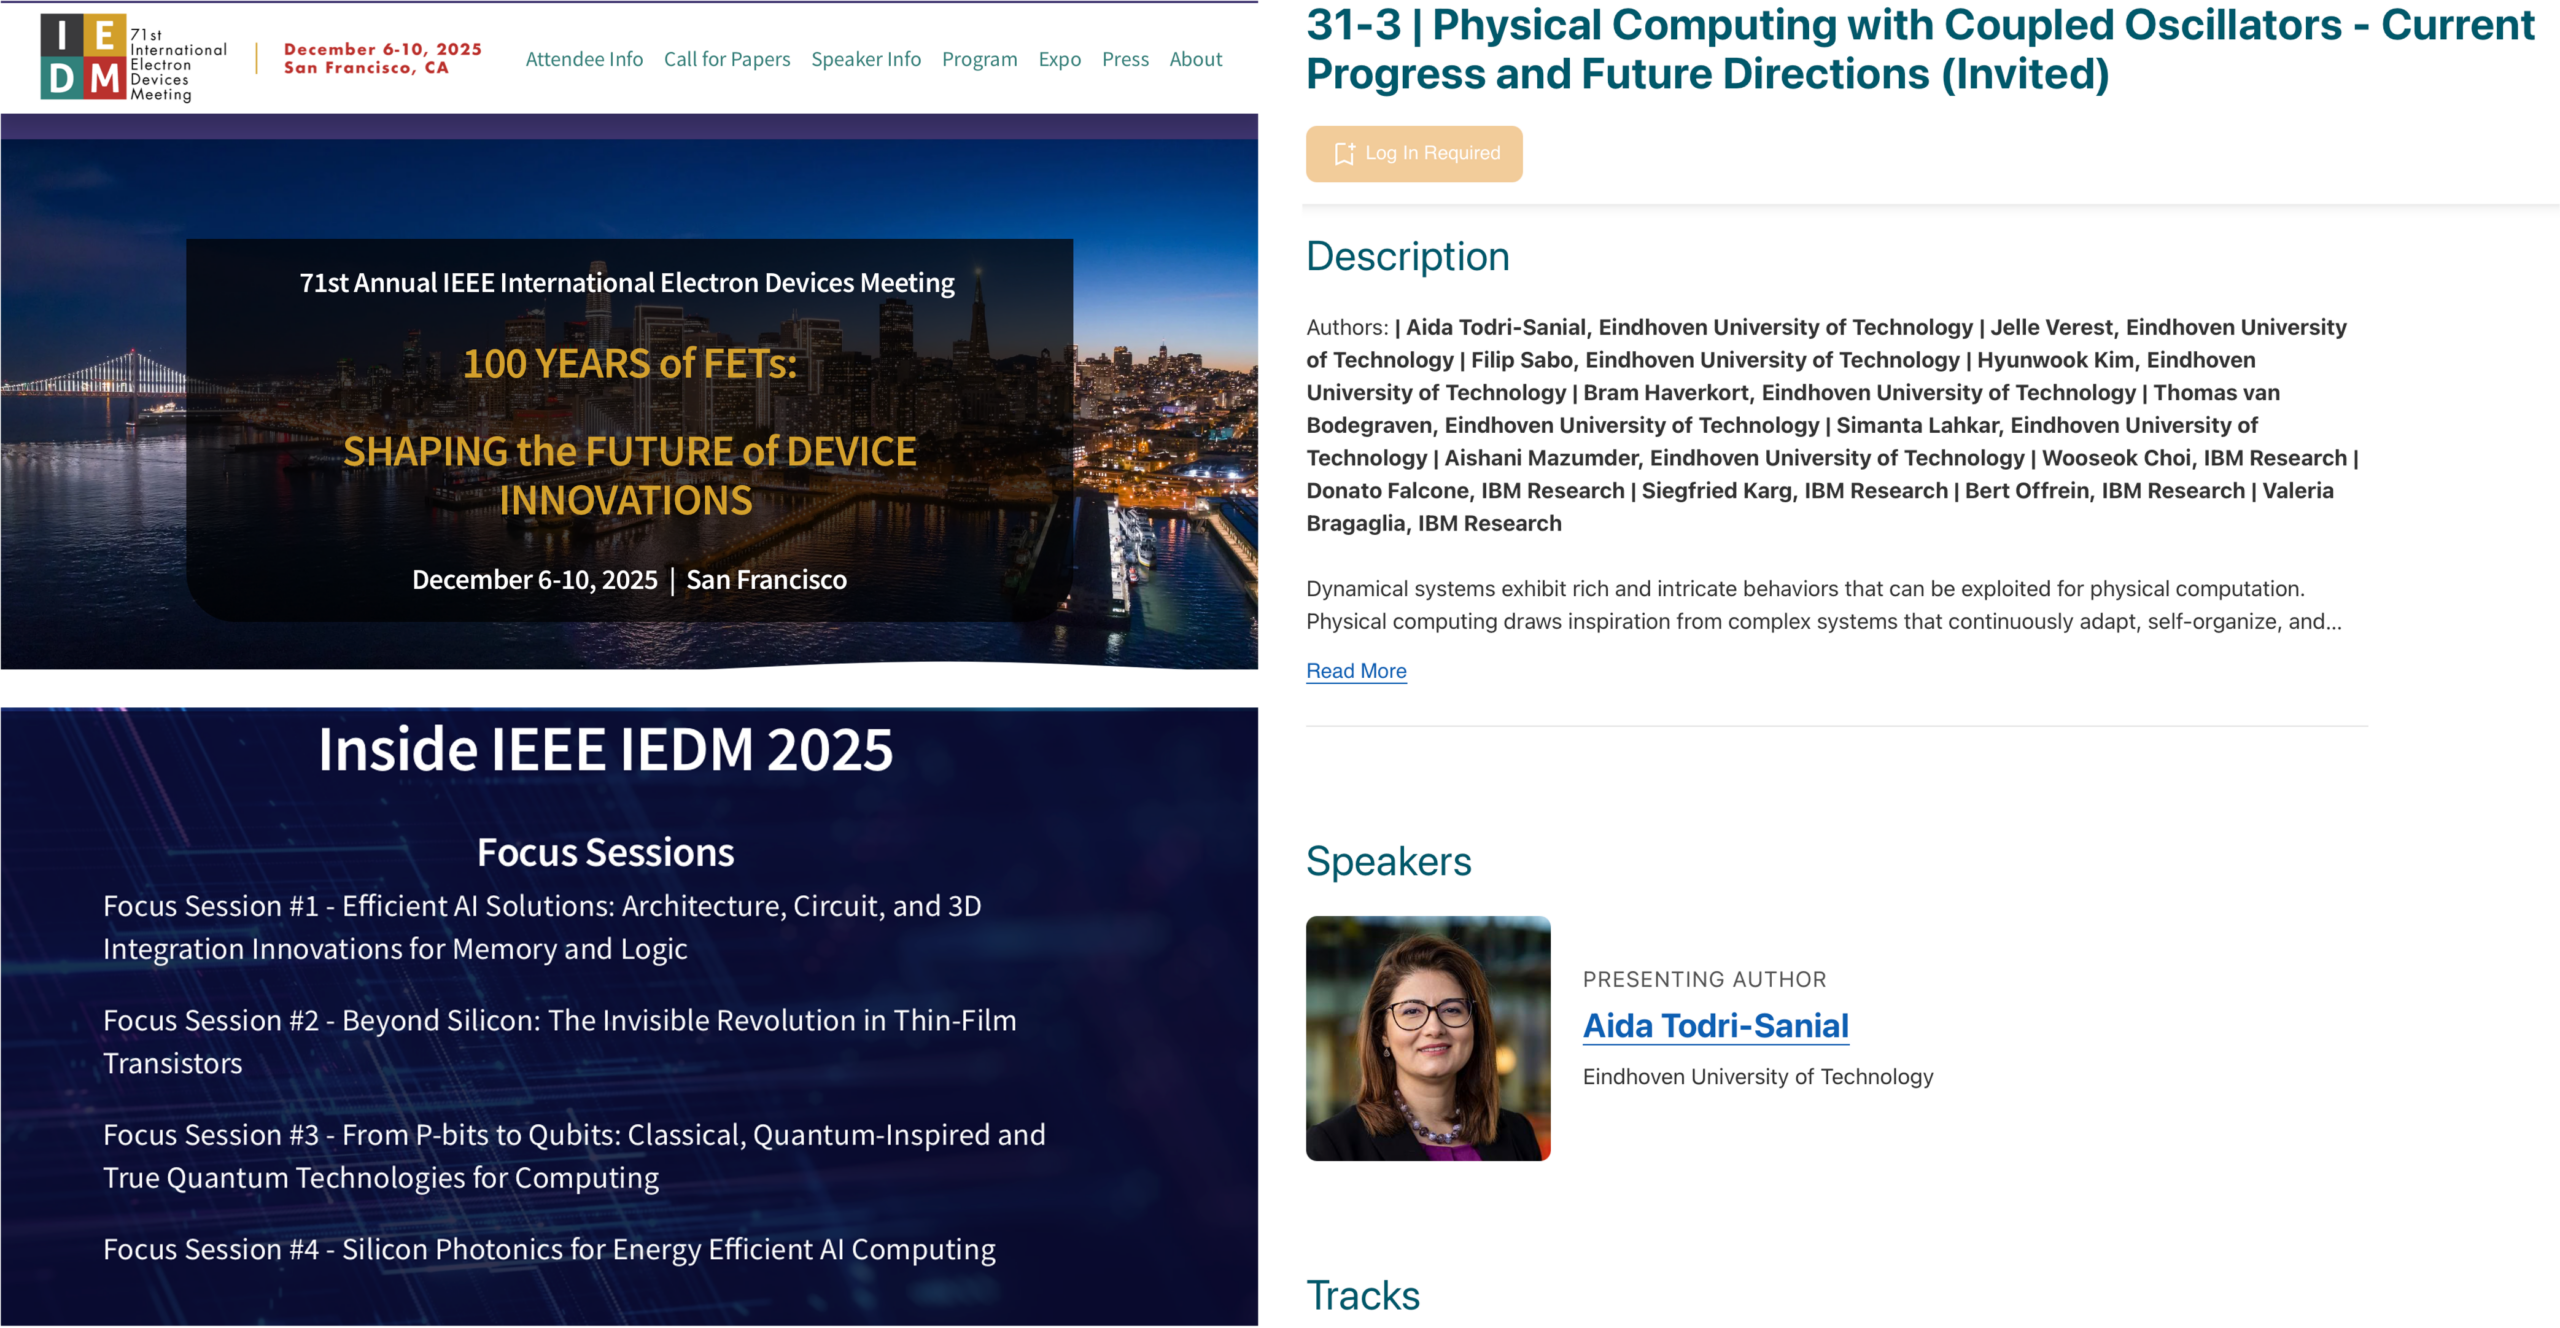Screen dimensions: 2560x1328
Task: Open the Speaker Info menu
Action: tap(866, 59)
